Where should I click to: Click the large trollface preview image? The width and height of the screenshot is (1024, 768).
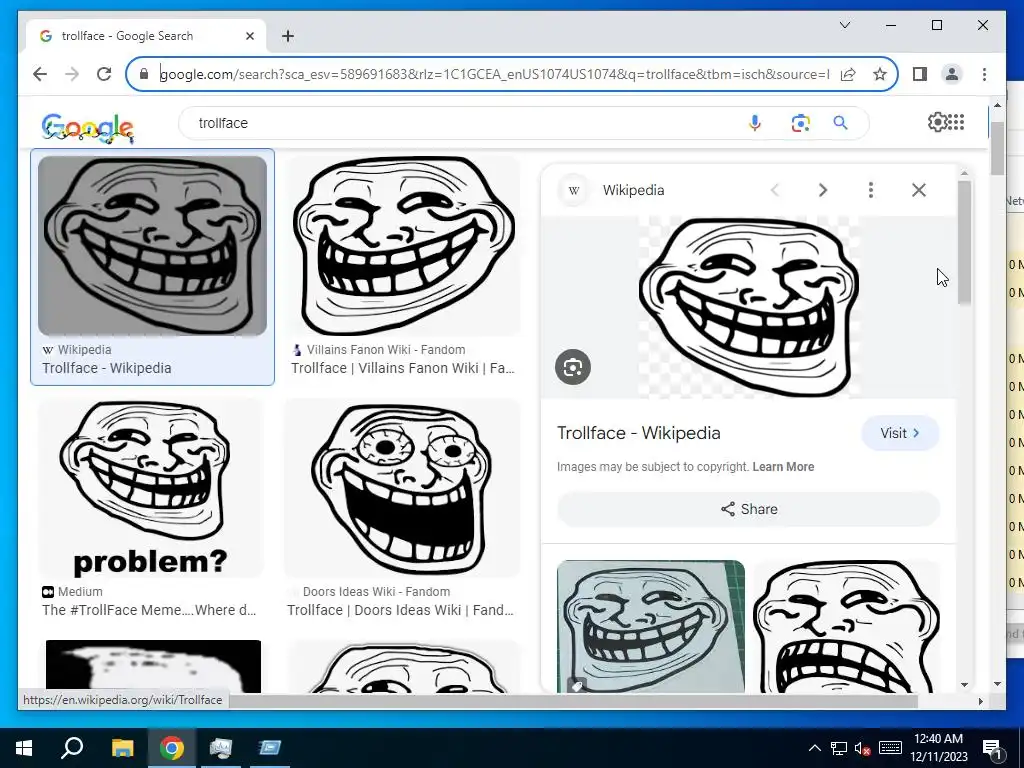(748, 307)
